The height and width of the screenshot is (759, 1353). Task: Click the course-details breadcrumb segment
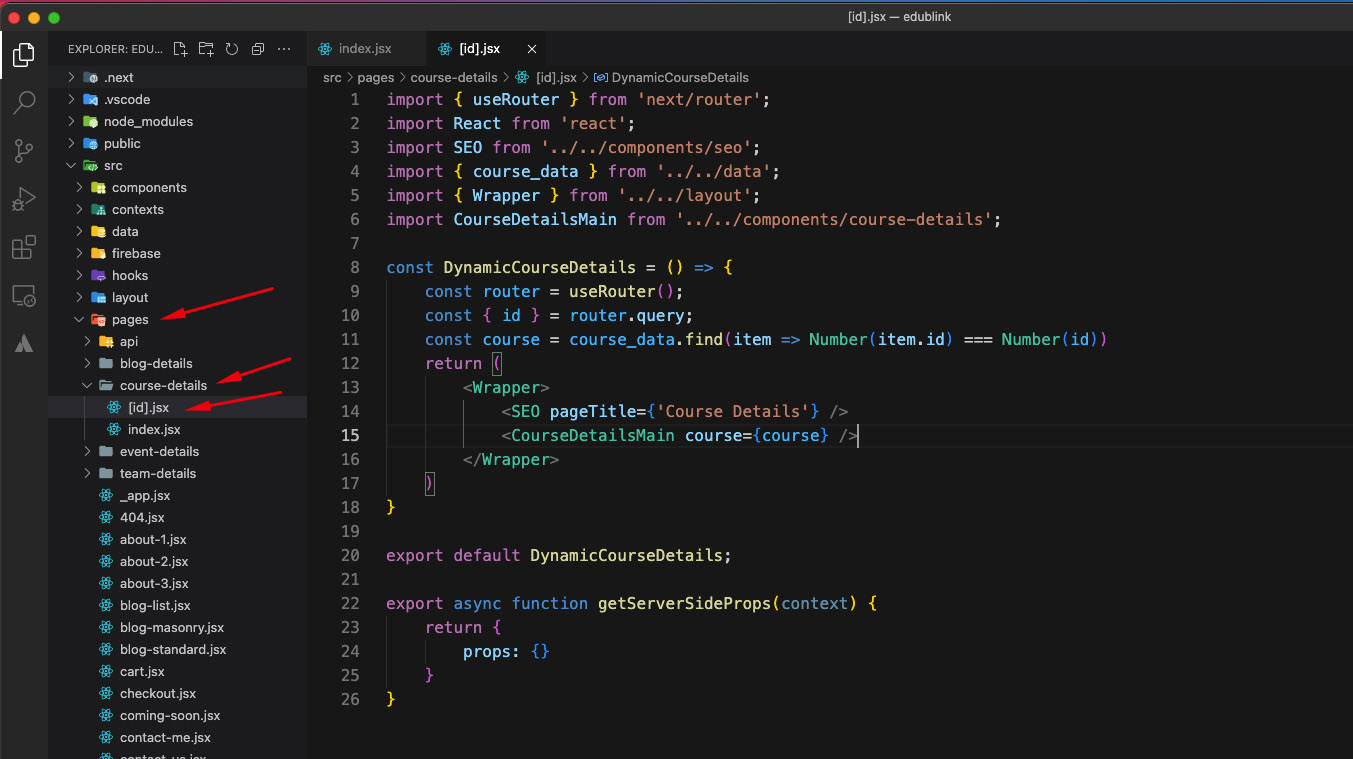(x=455, y=77)
